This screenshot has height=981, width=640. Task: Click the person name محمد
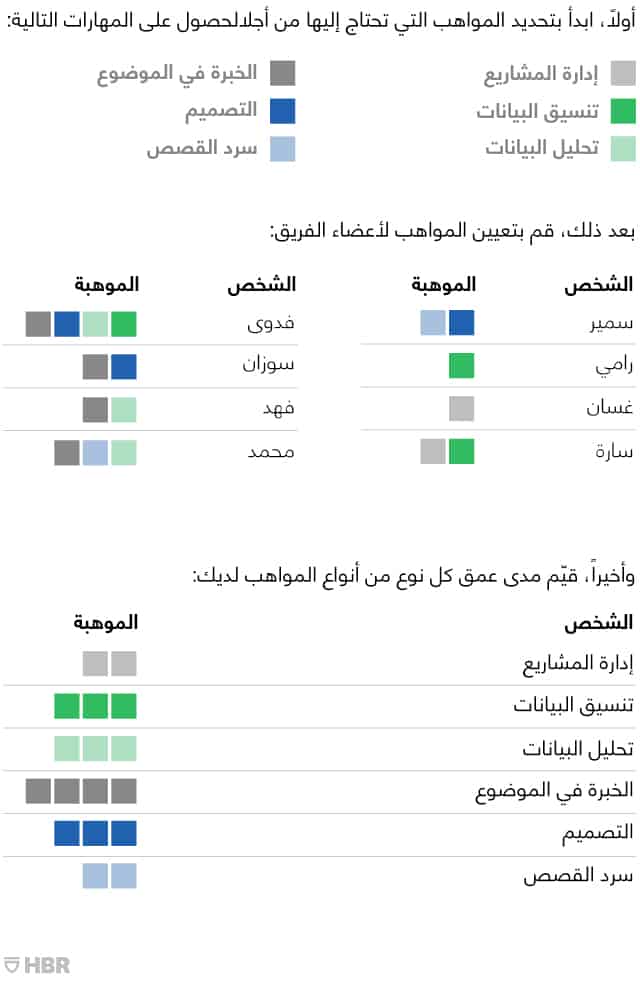tap(271, 452)
